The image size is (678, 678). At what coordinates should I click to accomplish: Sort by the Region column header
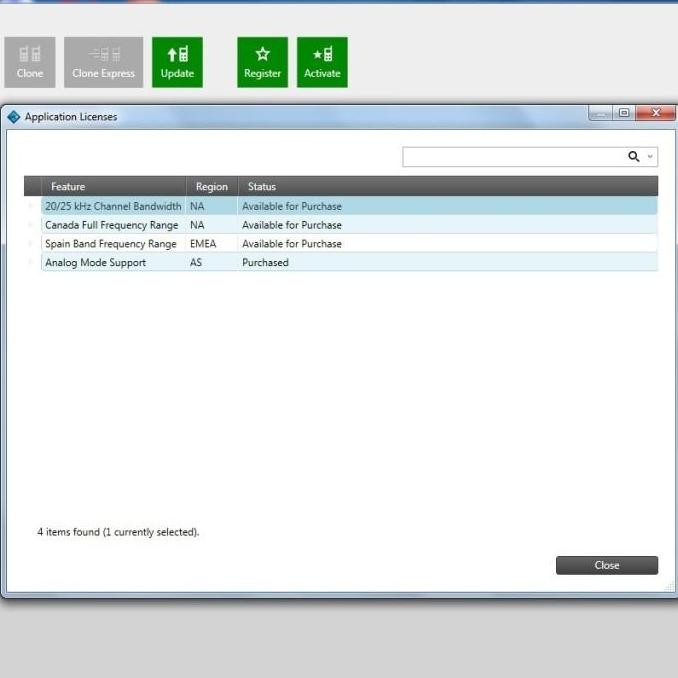coord(211,187)
